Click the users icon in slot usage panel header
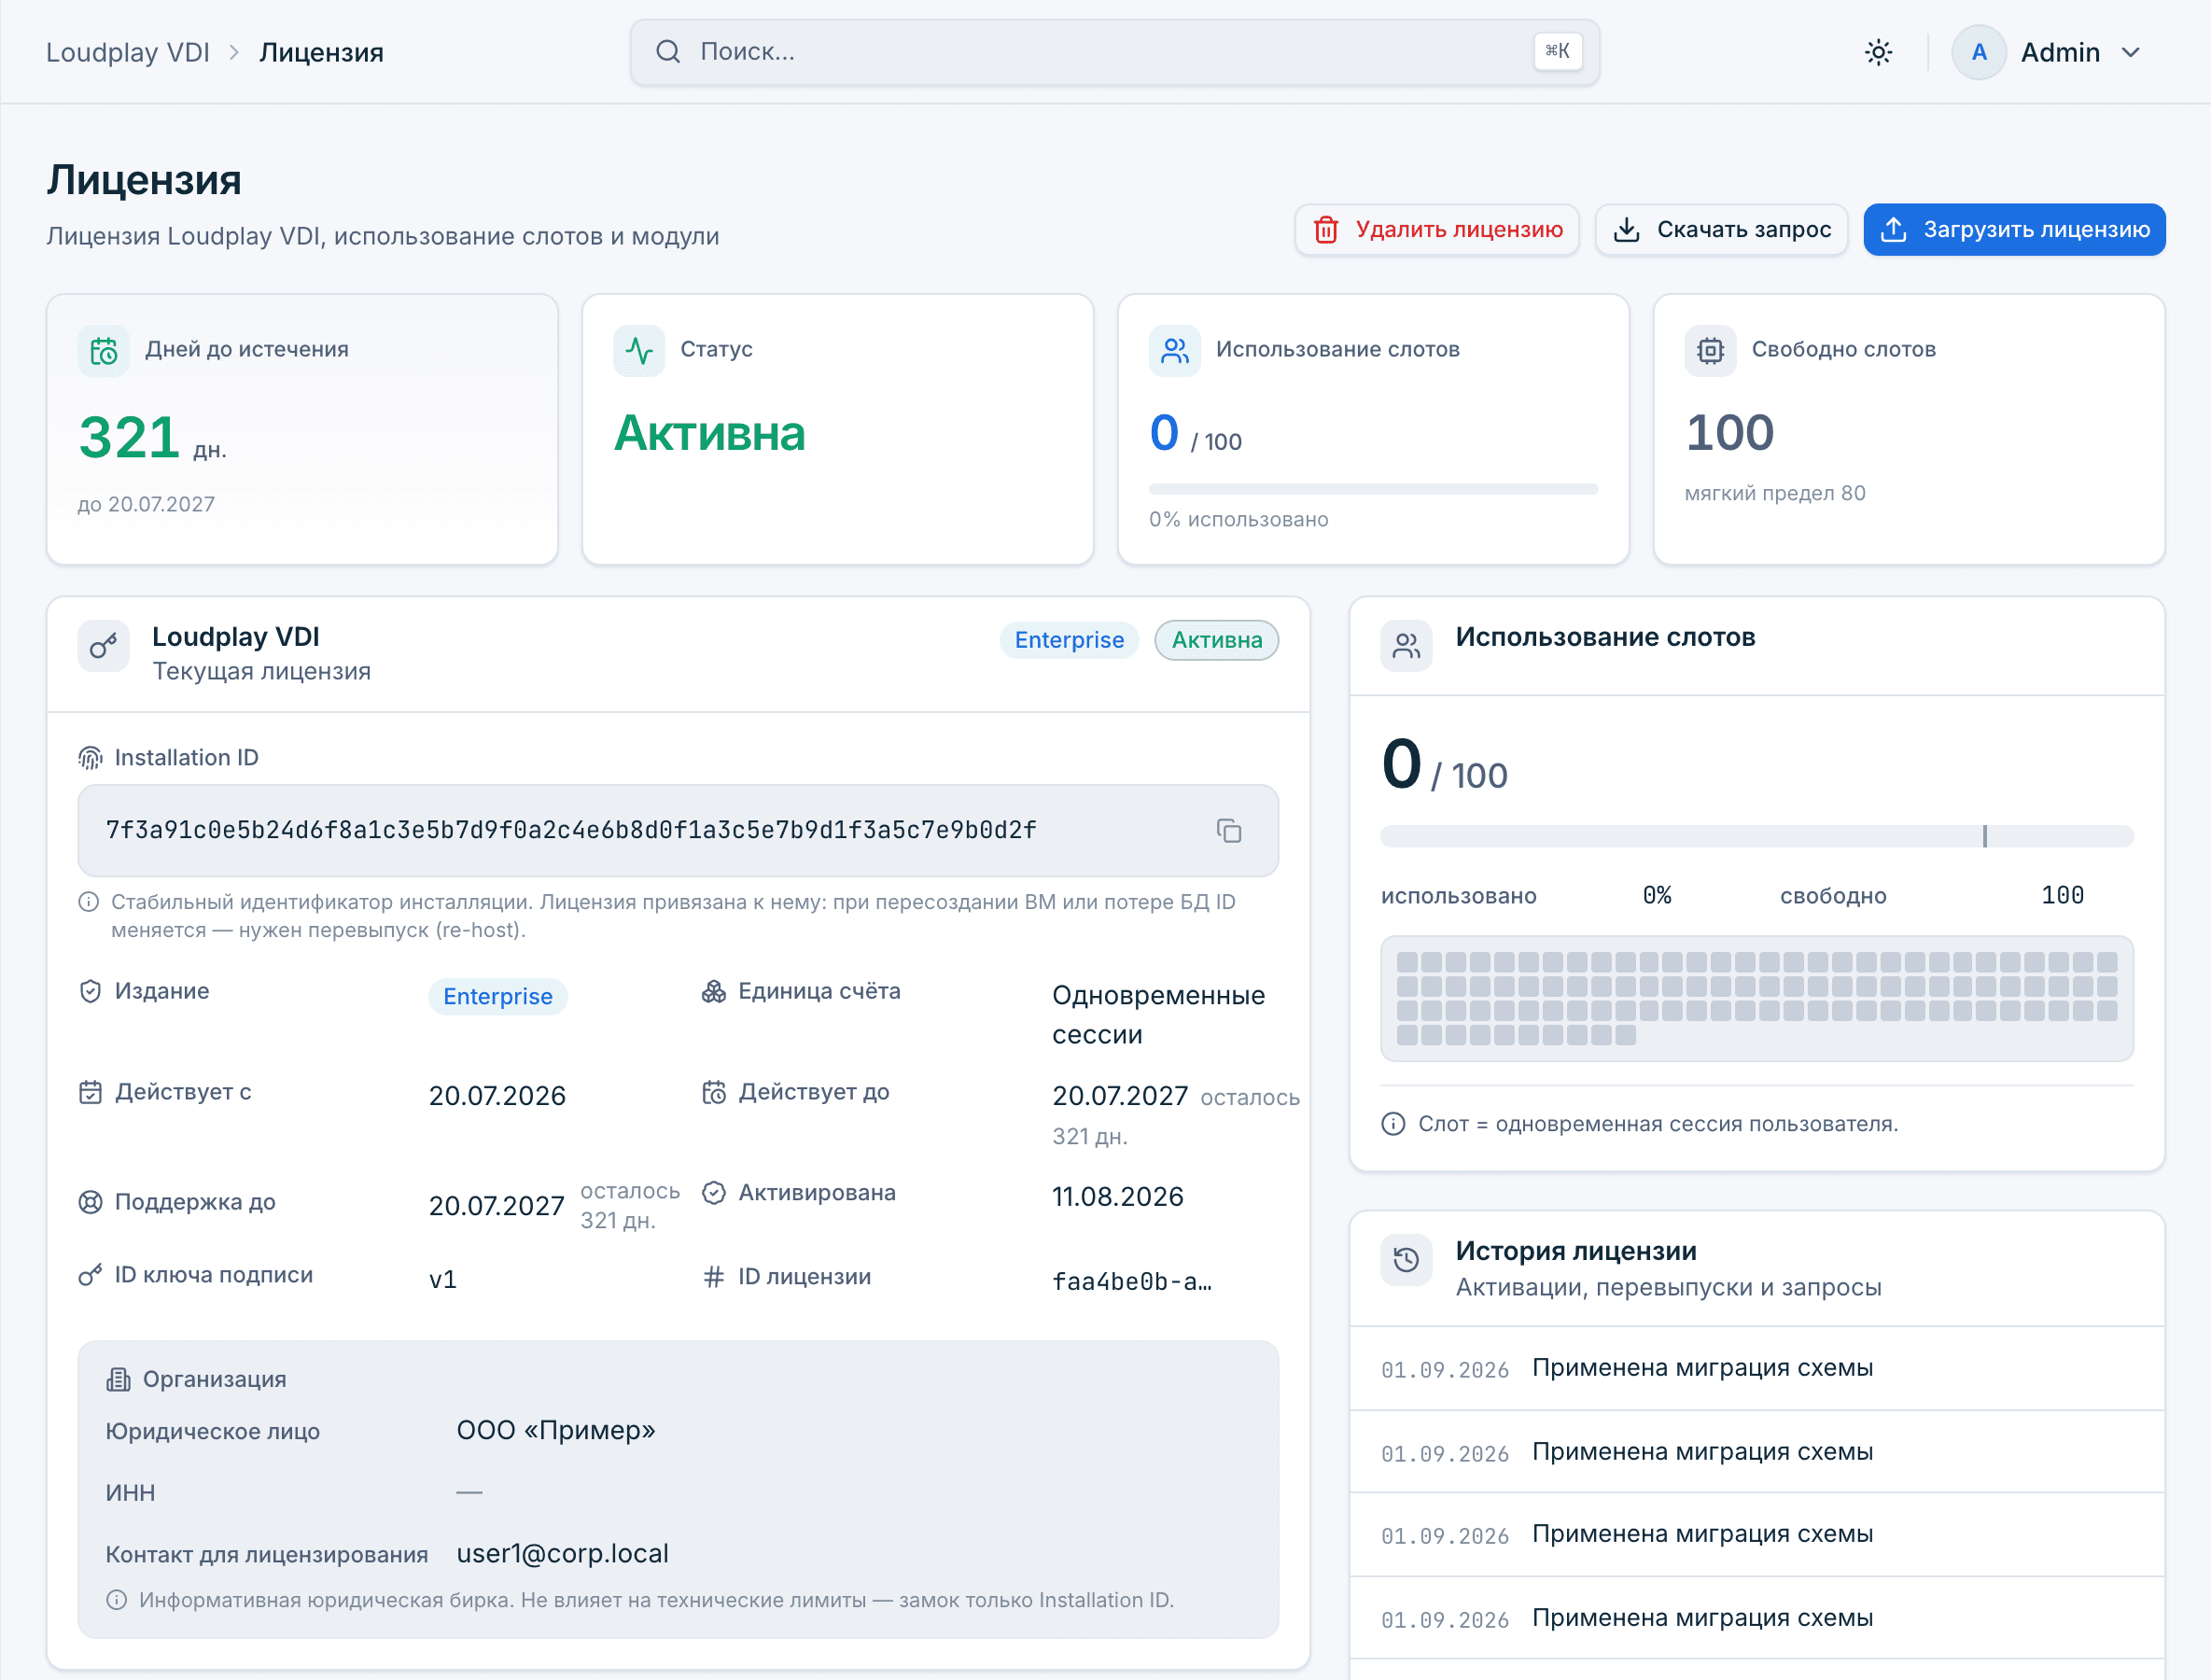Viewport: 2211px width, 1680px height. coord(1407,647)
